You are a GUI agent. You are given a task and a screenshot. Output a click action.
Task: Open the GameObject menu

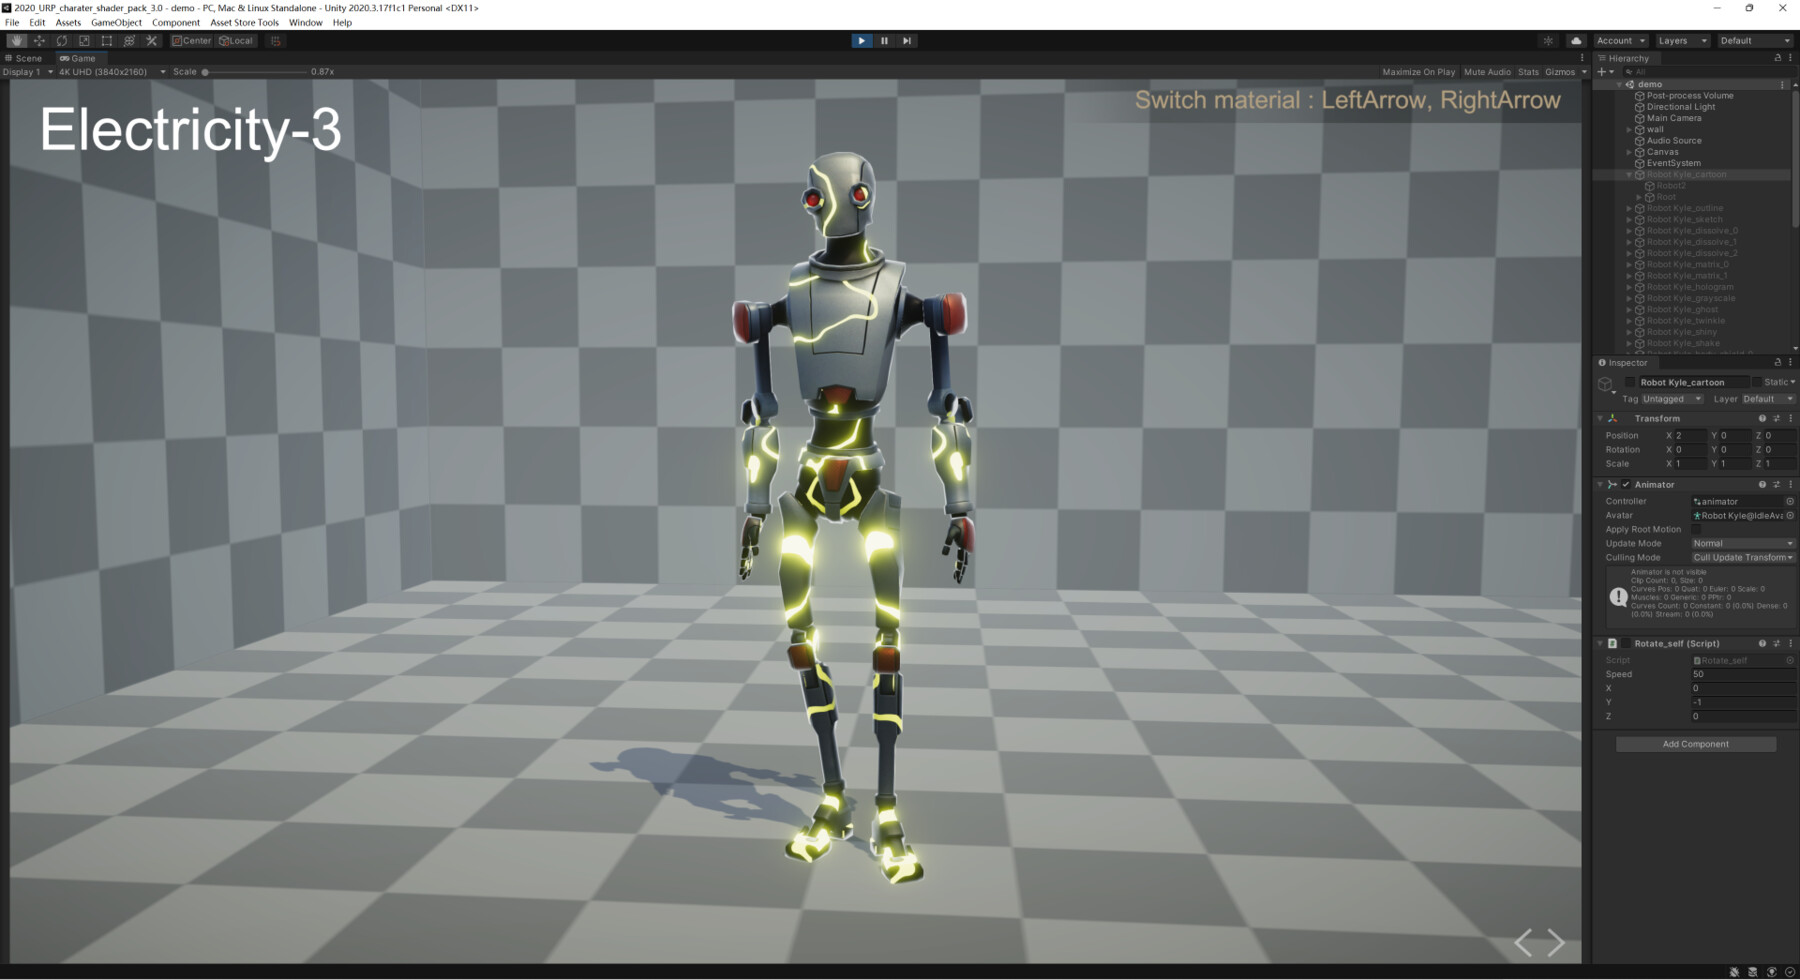point(116,22)
